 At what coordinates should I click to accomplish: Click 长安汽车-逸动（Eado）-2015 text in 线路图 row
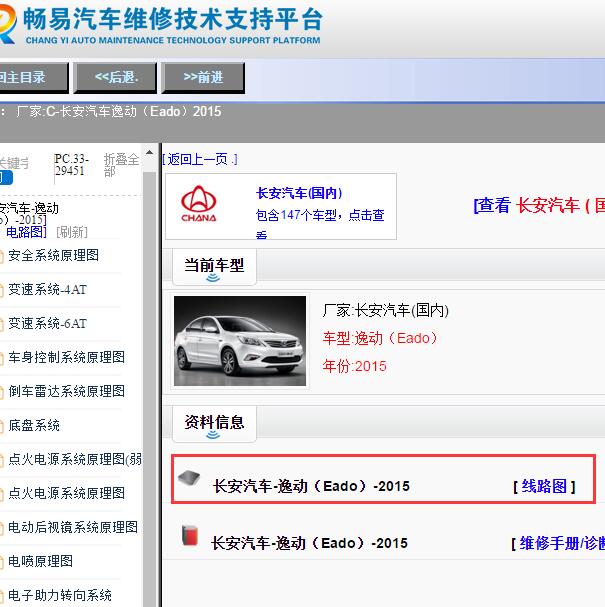311,486
